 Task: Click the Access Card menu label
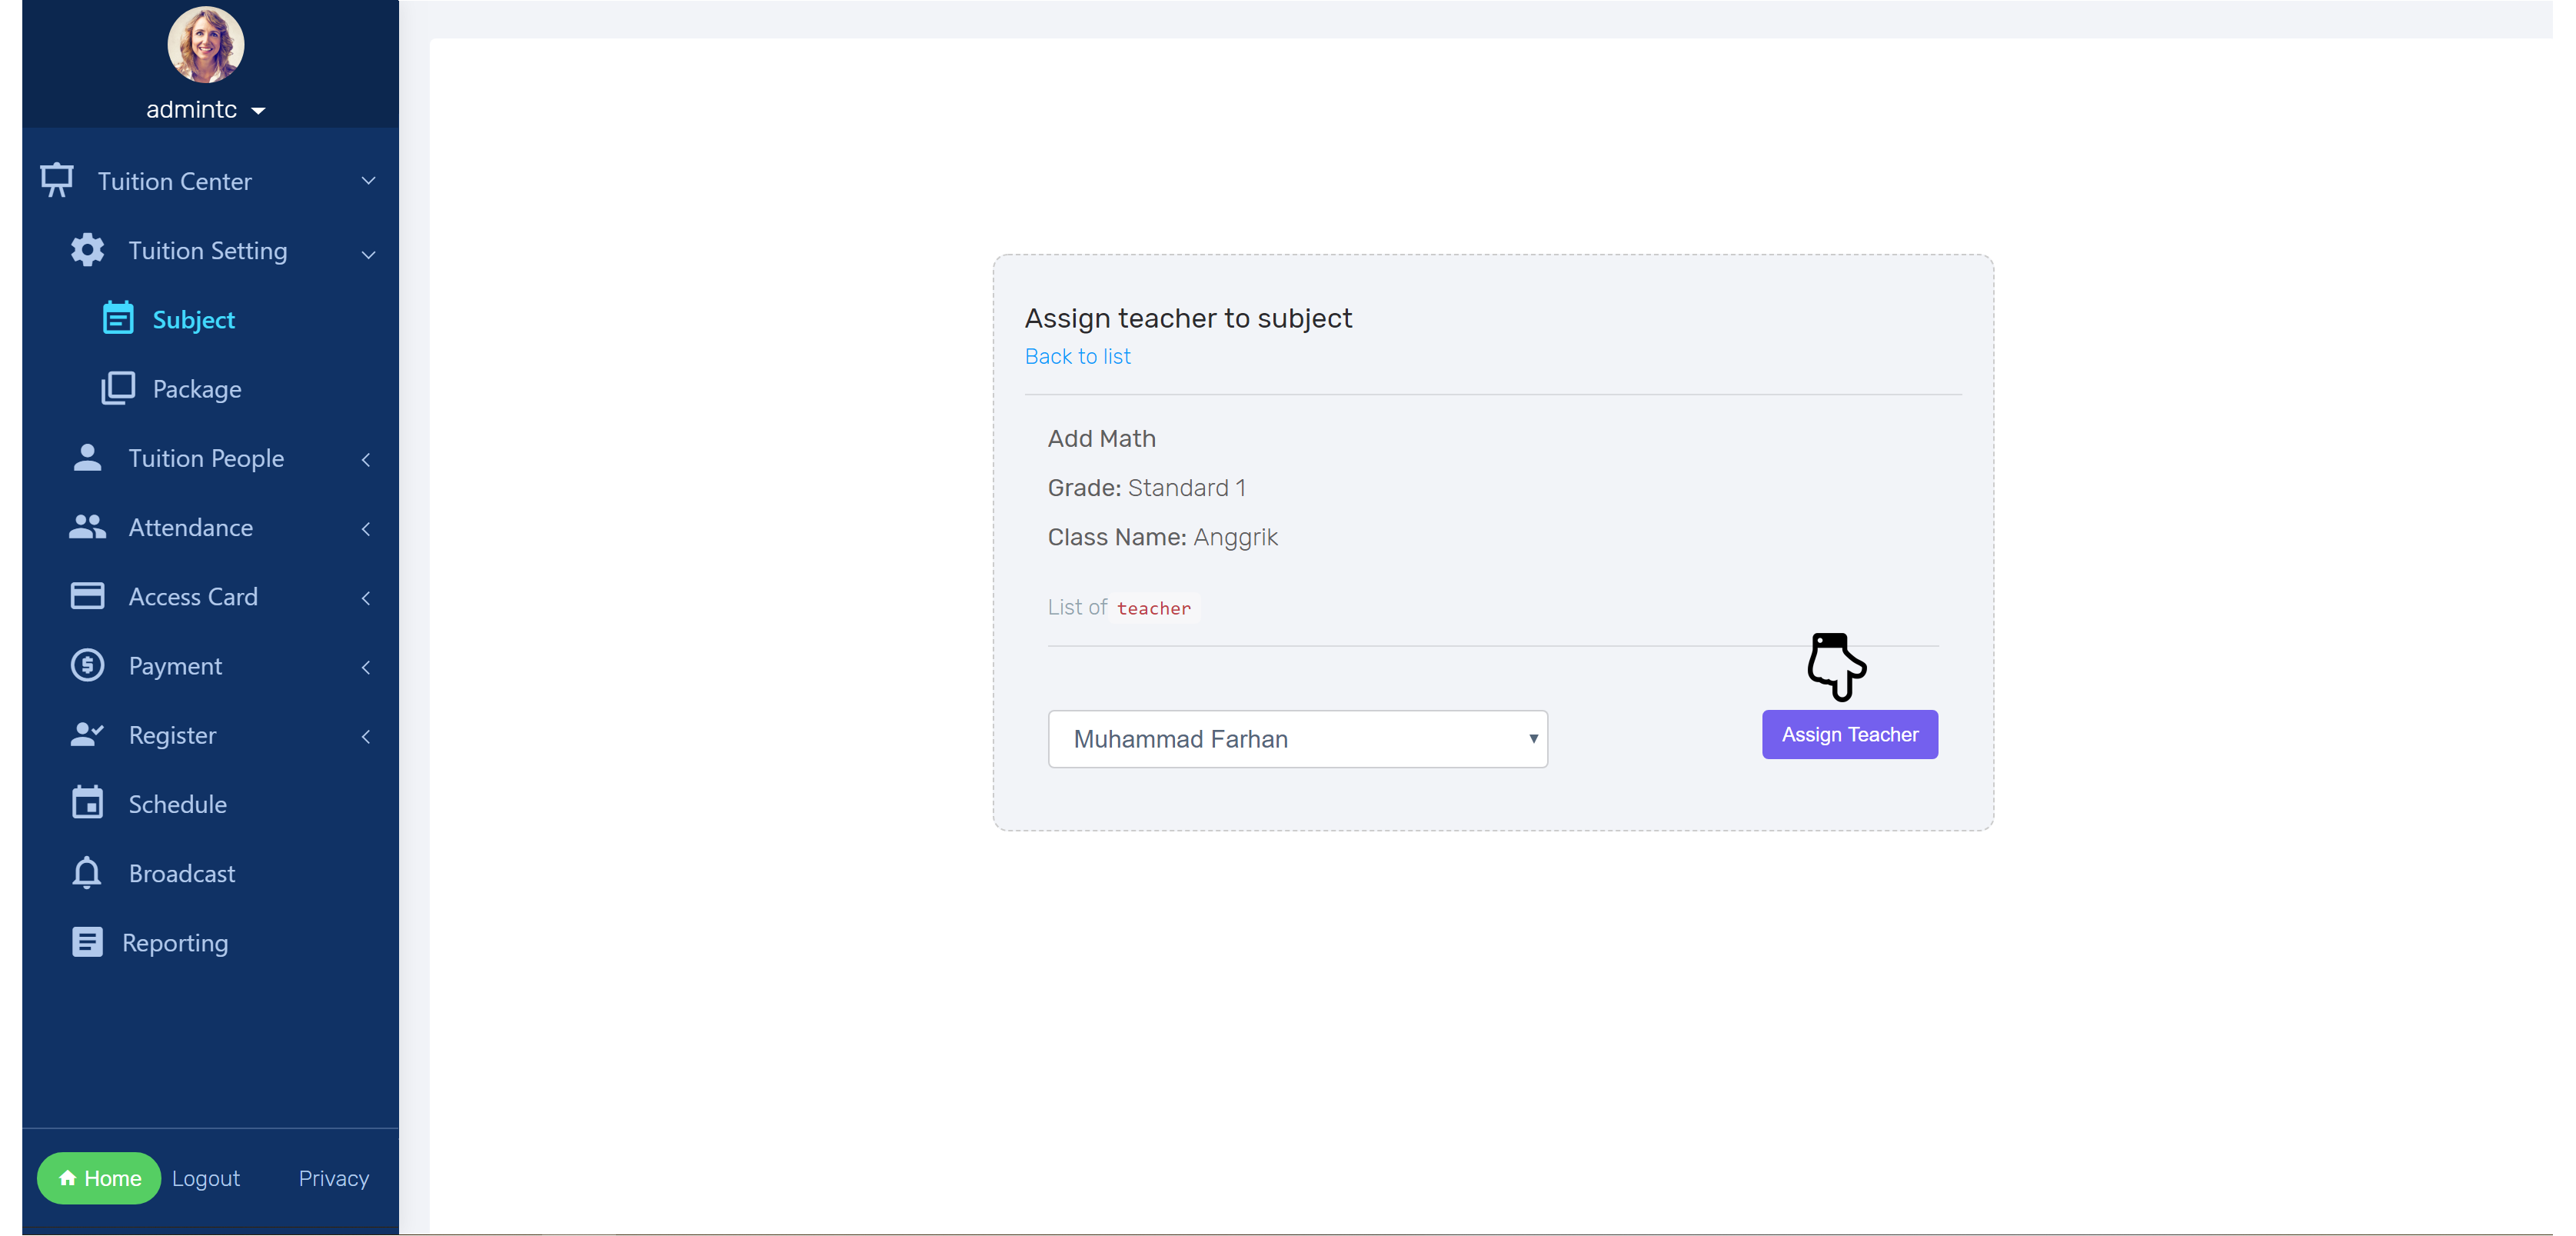pos(193,596)
